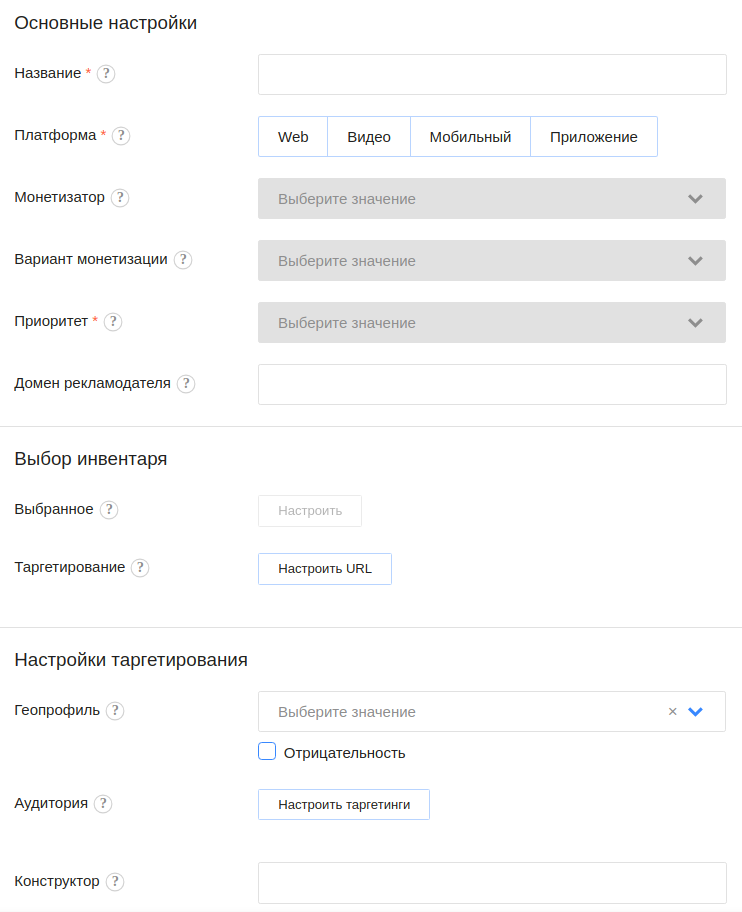742x912 pixels.
Task: Click the help icon beside Таргетирование
Action: [140, 567]
